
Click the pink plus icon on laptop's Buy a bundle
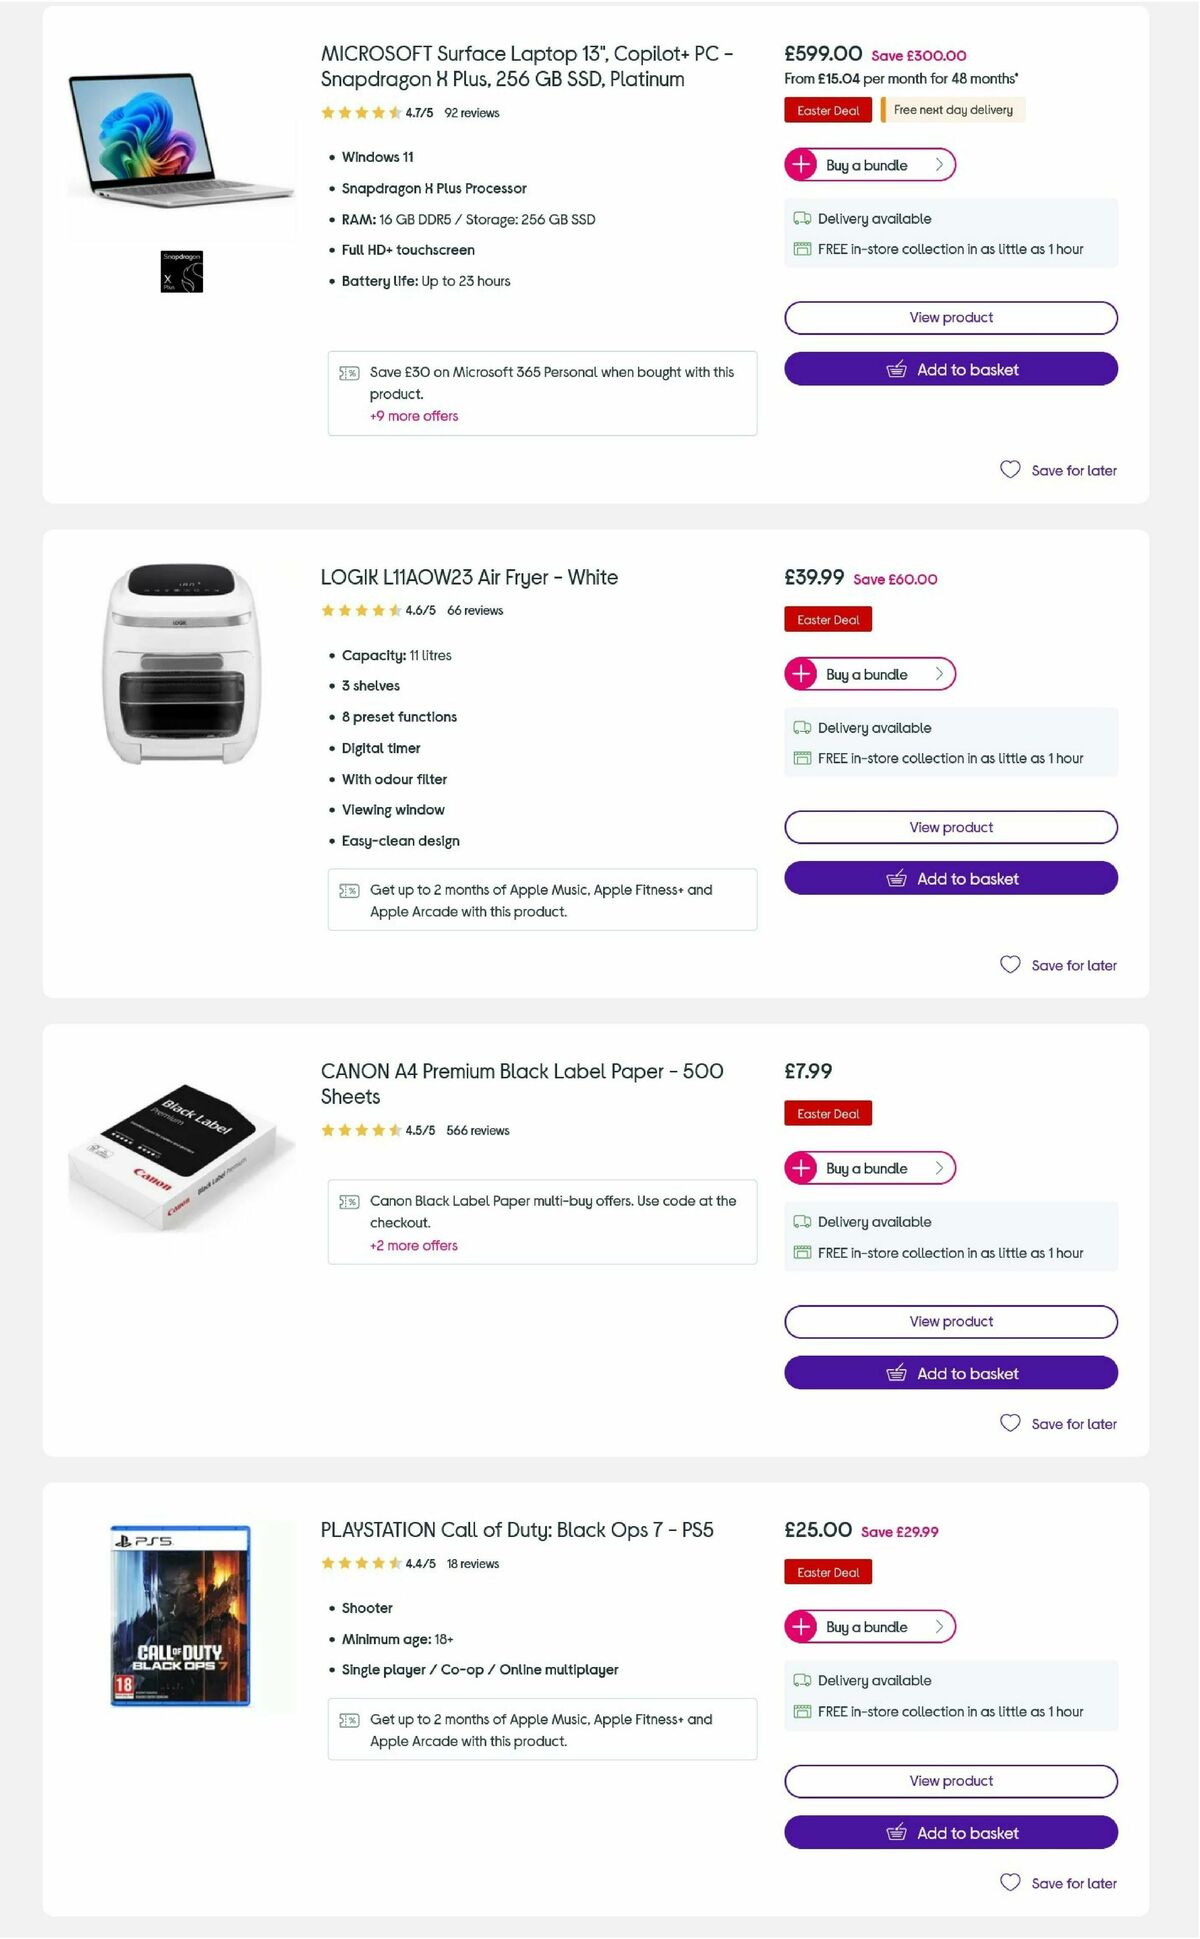tap(802, 165)
